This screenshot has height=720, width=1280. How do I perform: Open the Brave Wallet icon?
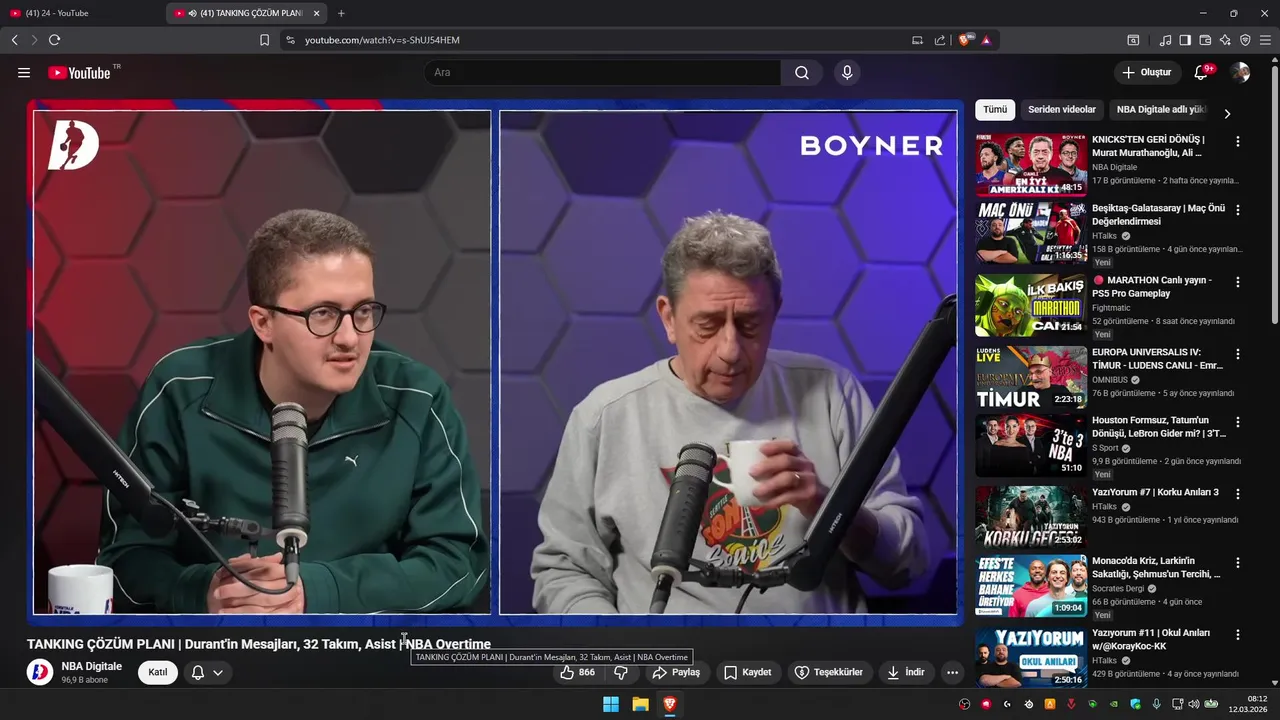(x=1205, y=40)
